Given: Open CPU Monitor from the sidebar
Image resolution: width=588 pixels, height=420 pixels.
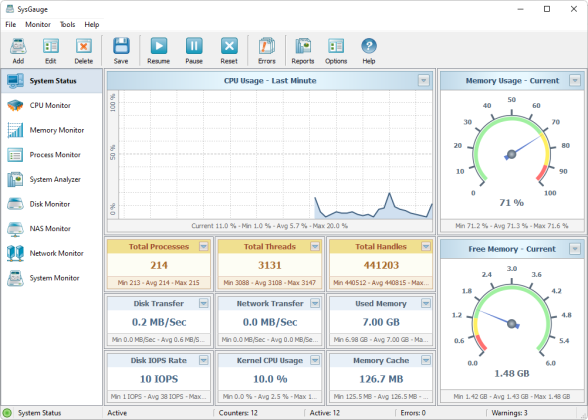Looking at the screenshot, I should pyautogui.click(x=51, y=105).
